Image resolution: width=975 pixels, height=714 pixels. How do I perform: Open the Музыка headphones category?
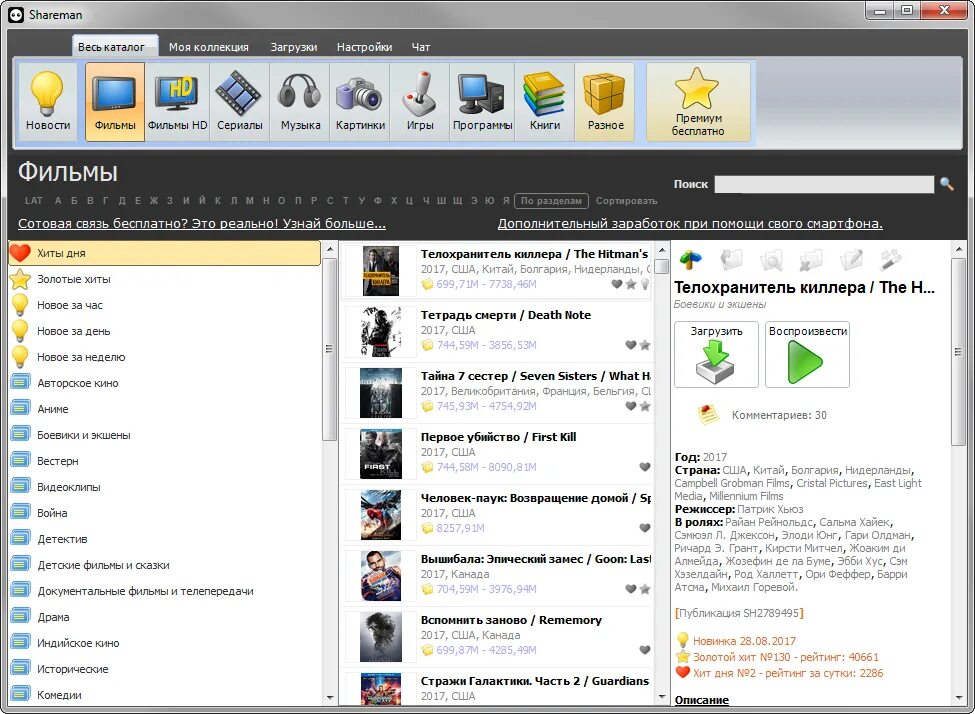point(300,101)
